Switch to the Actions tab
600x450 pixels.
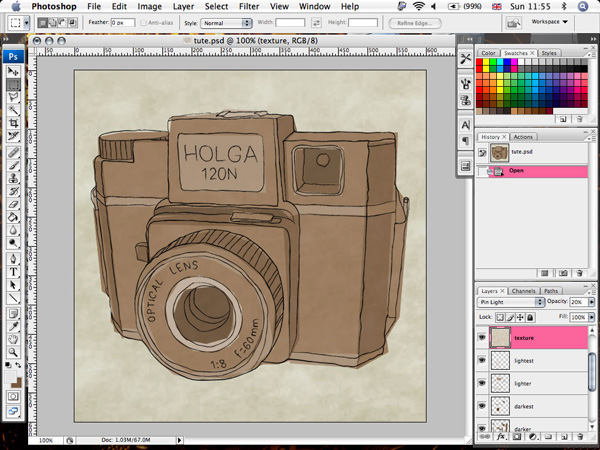(x=523, y=137)
